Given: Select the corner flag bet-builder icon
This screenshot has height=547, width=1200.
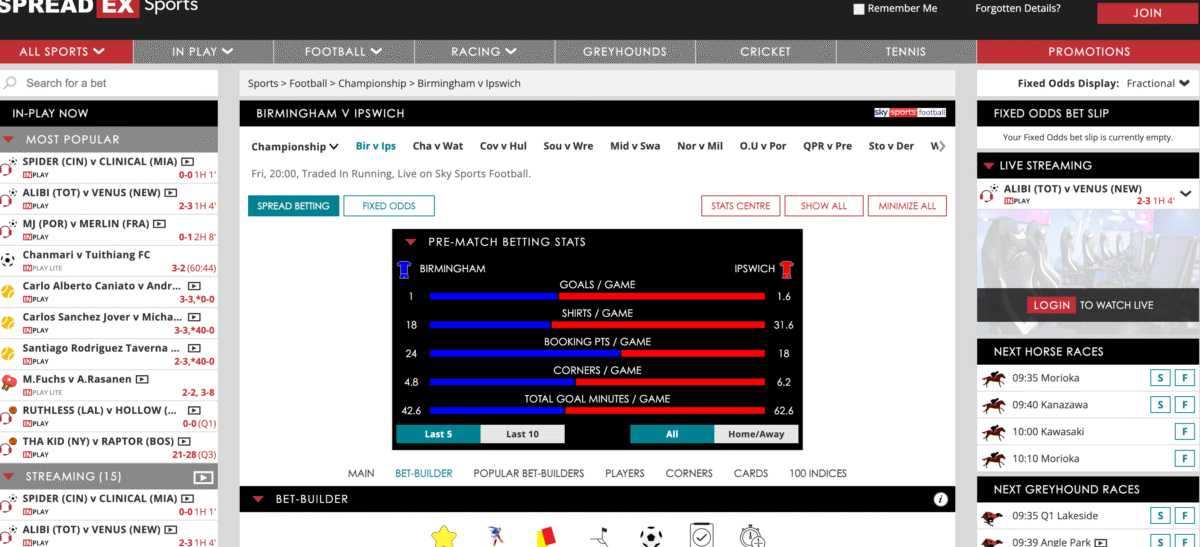Looking at the screenshot, I should [x=599, y=537].
